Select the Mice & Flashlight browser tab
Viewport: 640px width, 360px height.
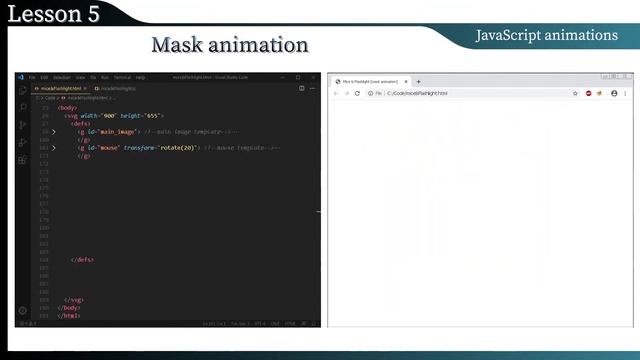[x=371, y=82]
